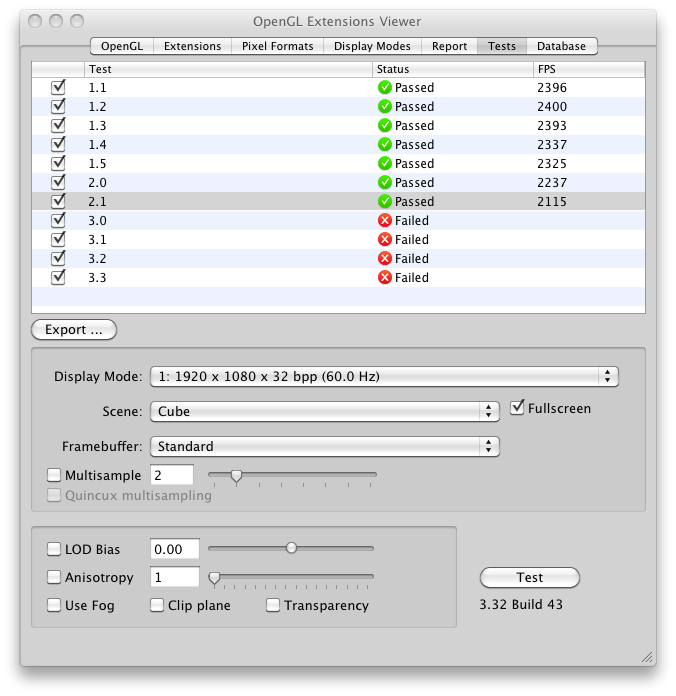
Task: Click the Multisample value field
Action: [172, 475]
